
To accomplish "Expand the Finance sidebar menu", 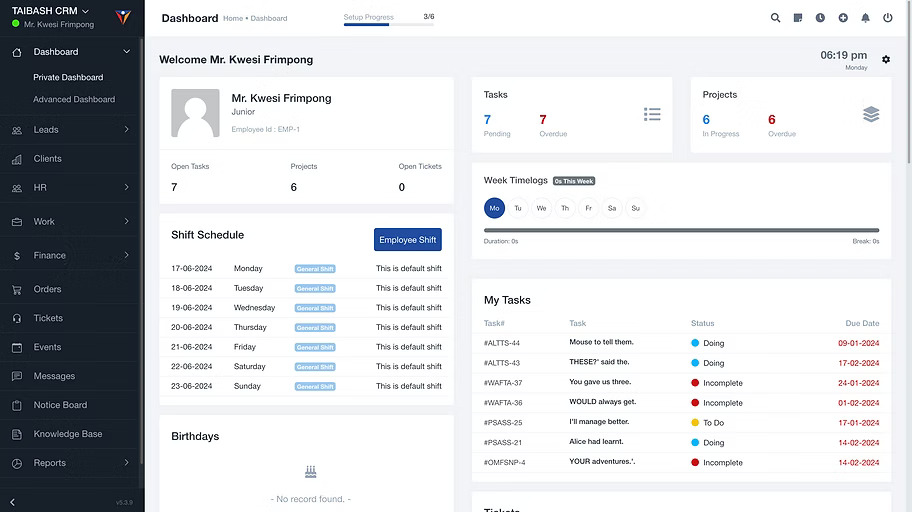I will tap(70, 256).
